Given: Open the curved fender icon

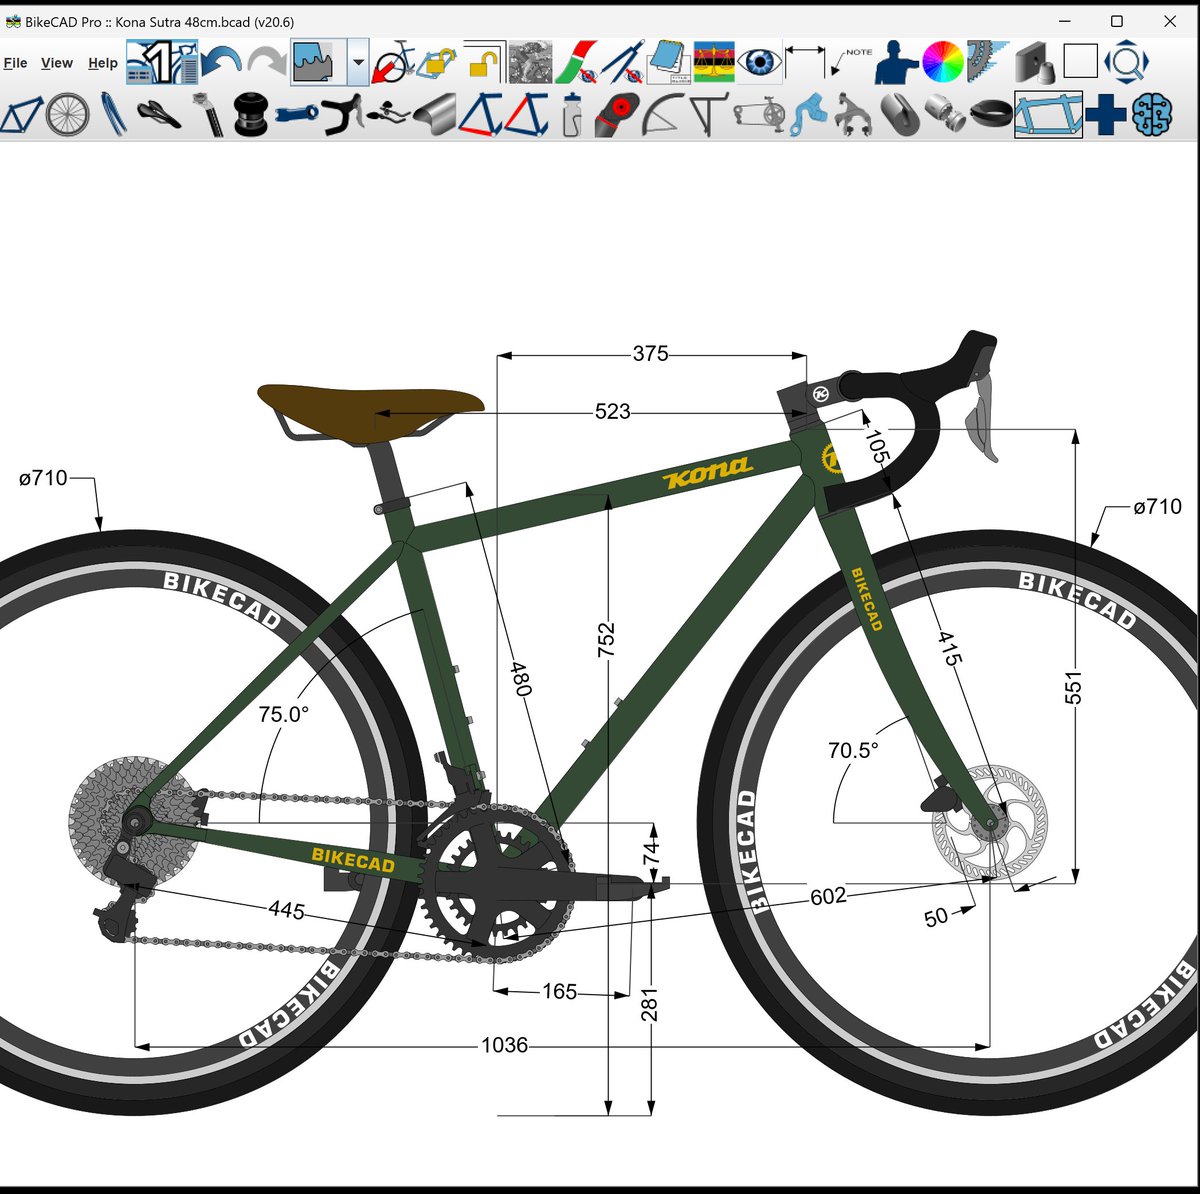Looking at the screenshot, I should point(662,114).
